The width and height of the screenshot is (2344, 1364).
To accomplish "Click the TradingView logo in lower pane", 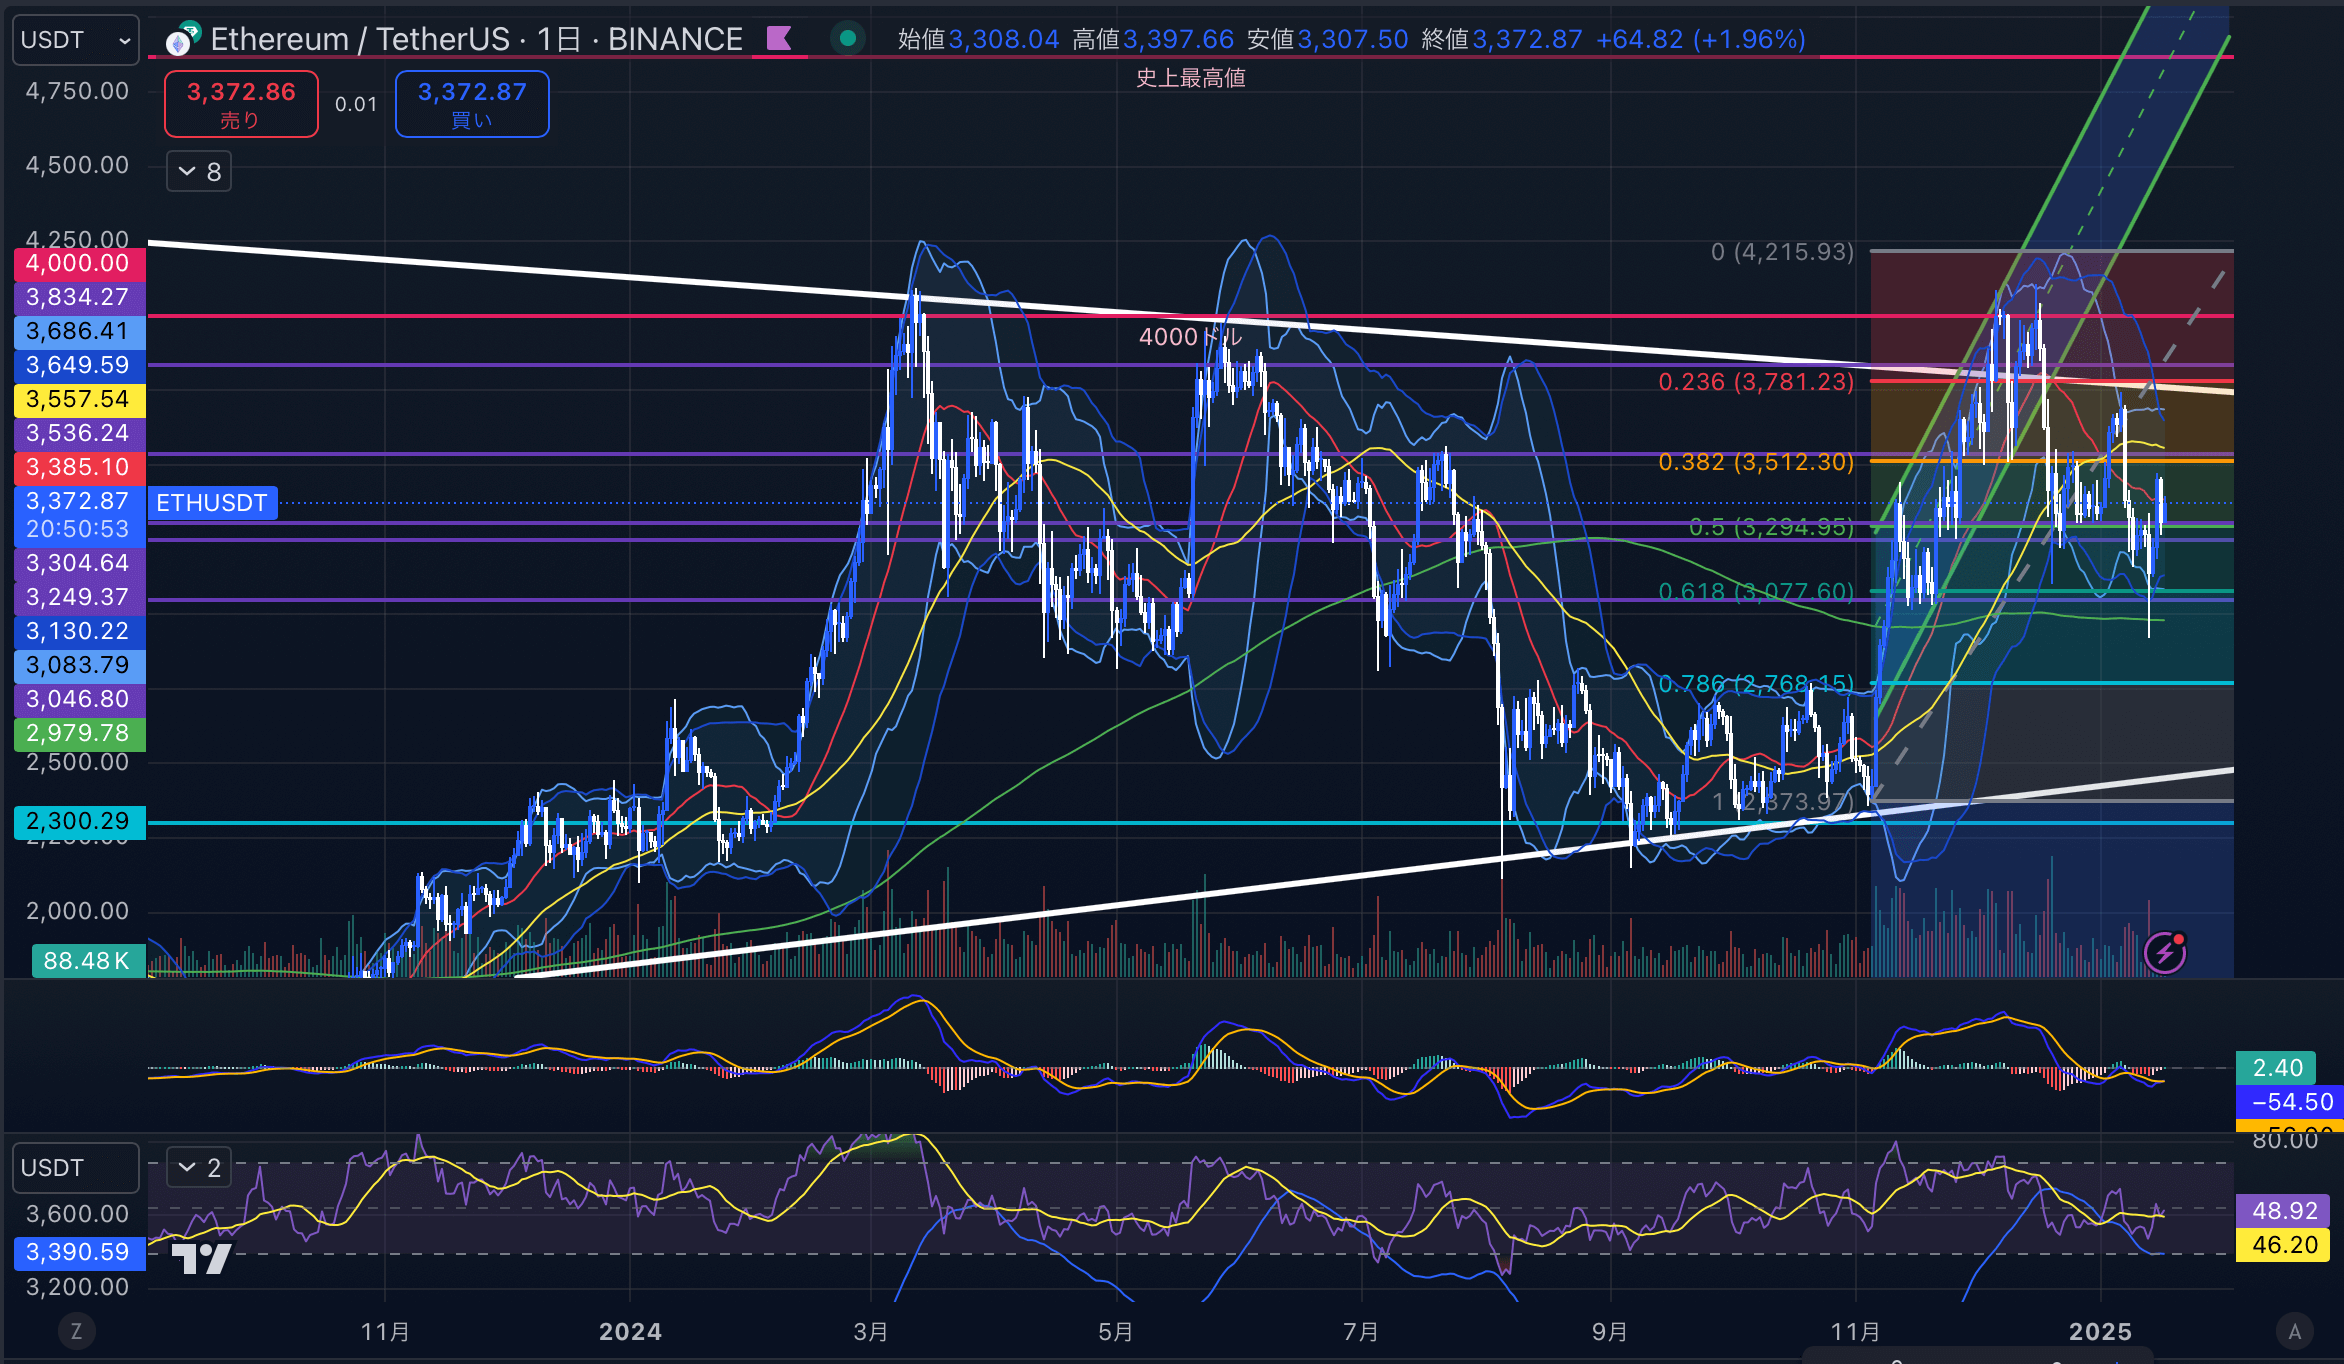I will point(201,1257).
